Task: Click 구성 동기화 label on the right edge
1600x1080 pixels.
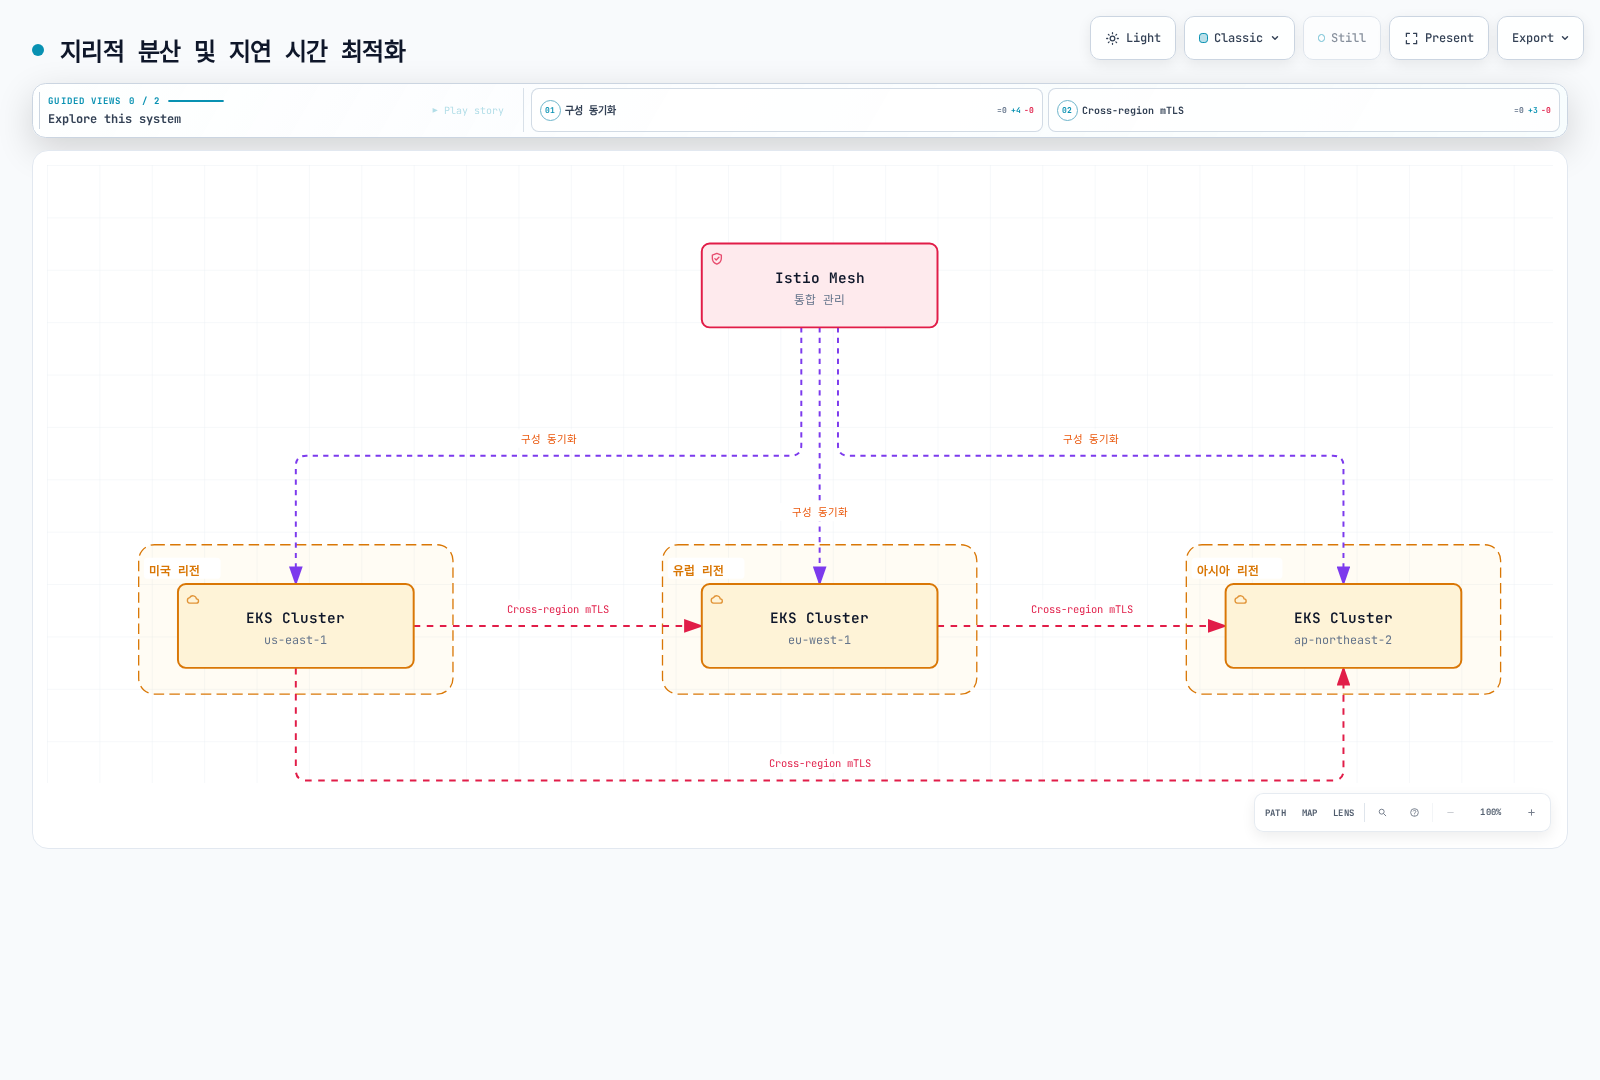Action: coord(1091,439)
